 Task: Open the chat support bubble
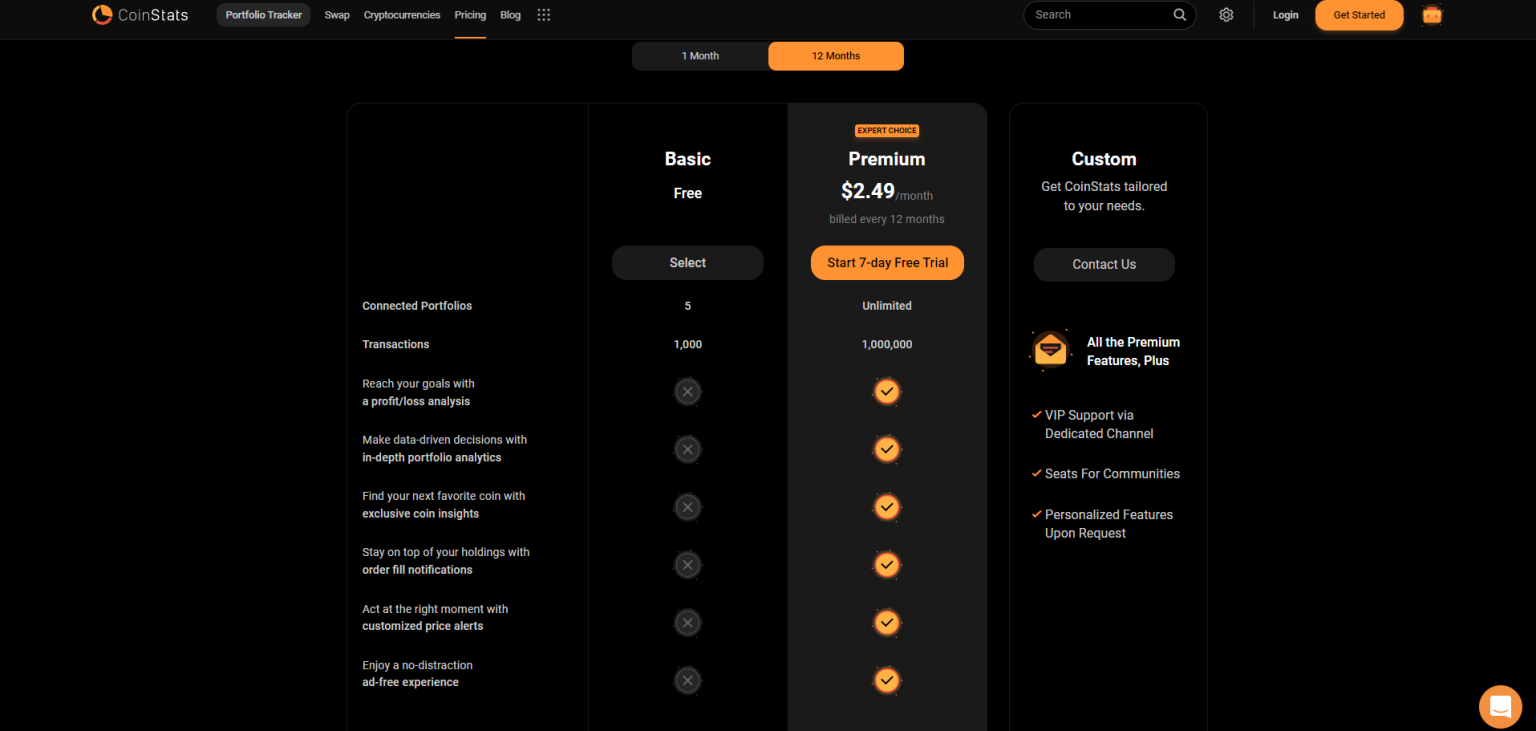tap(1499, 706)
